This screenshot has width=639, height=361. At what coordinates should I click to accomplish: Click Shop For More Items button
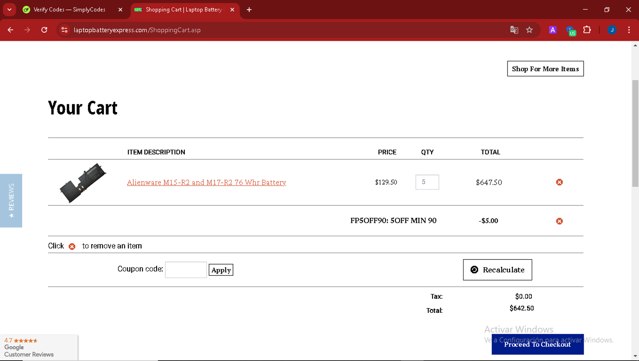click(x=545, y=68)
